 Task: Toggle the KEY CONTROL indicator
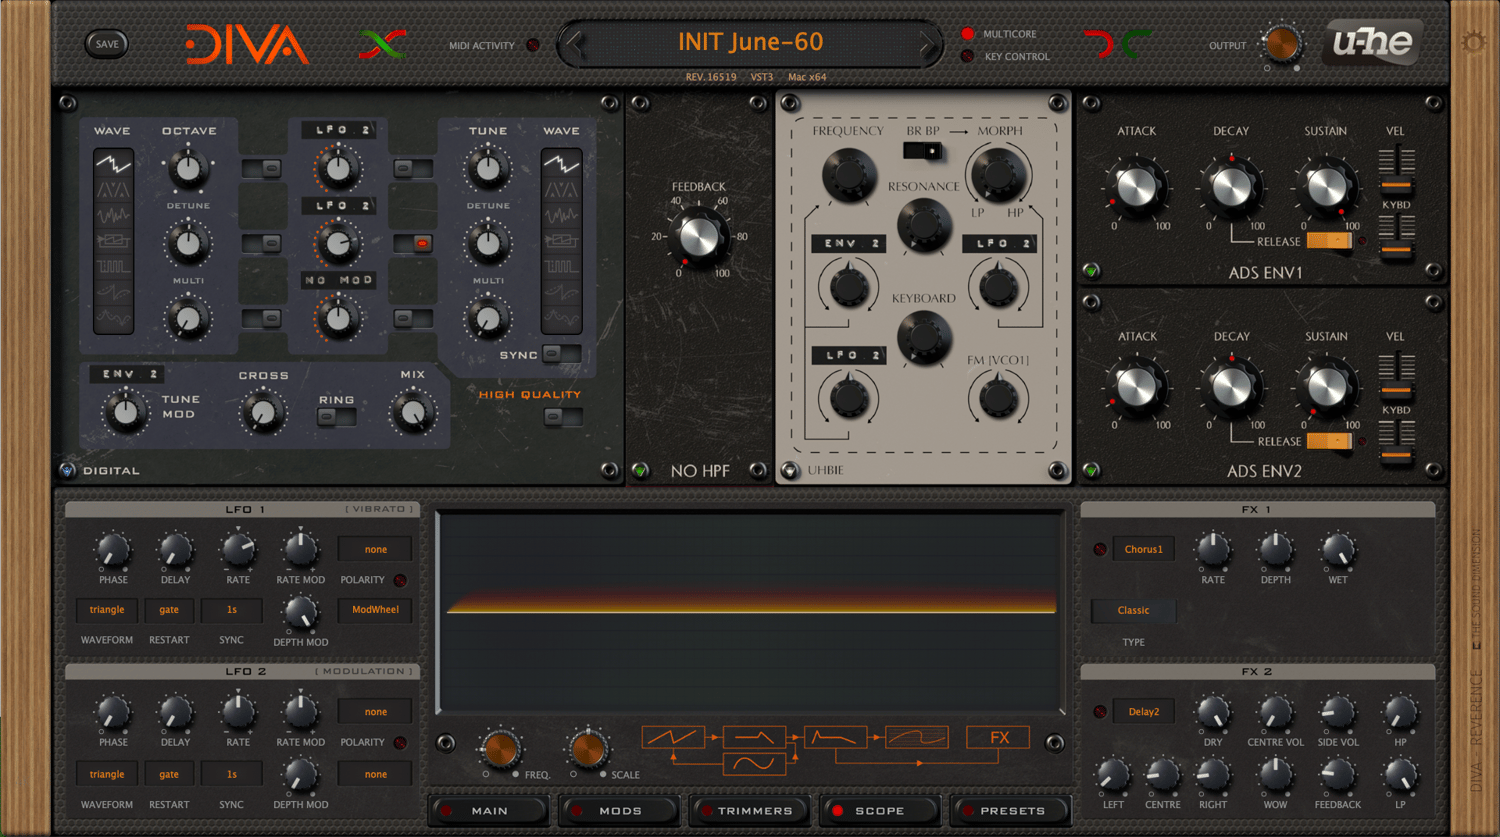pyautogui.click(x=967, y=56)
